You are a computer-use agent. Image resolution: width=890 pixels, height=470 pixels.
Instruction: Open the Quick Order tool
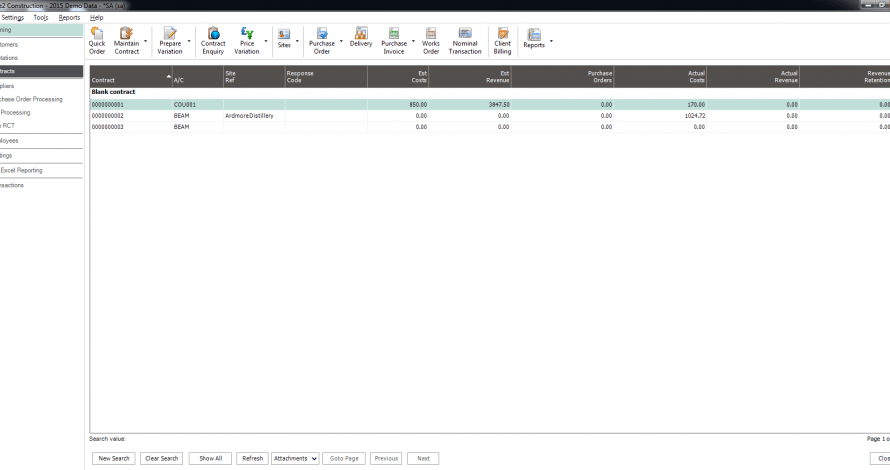(x=97, y=41)
